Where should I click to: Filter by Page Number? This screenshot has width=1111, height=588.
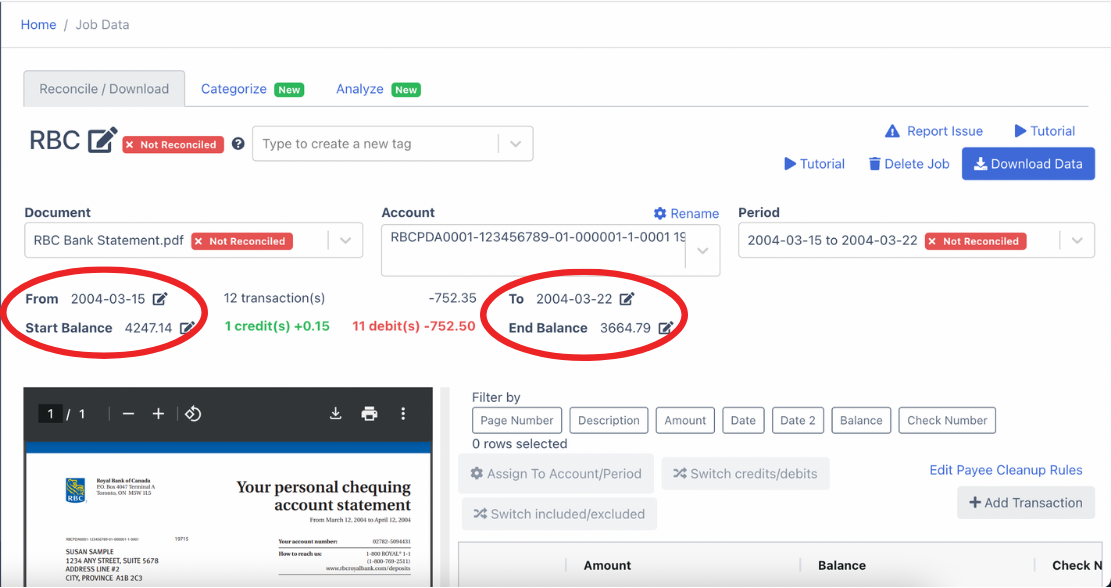pos(517,420)
